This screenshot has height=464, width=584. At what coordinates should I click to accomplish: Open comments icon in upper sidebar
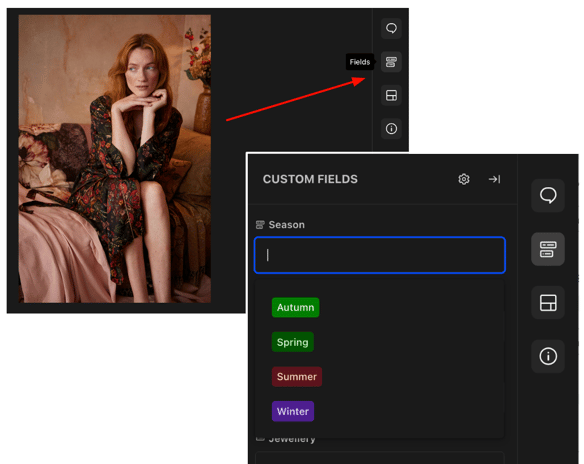click(x=391, y=28)
